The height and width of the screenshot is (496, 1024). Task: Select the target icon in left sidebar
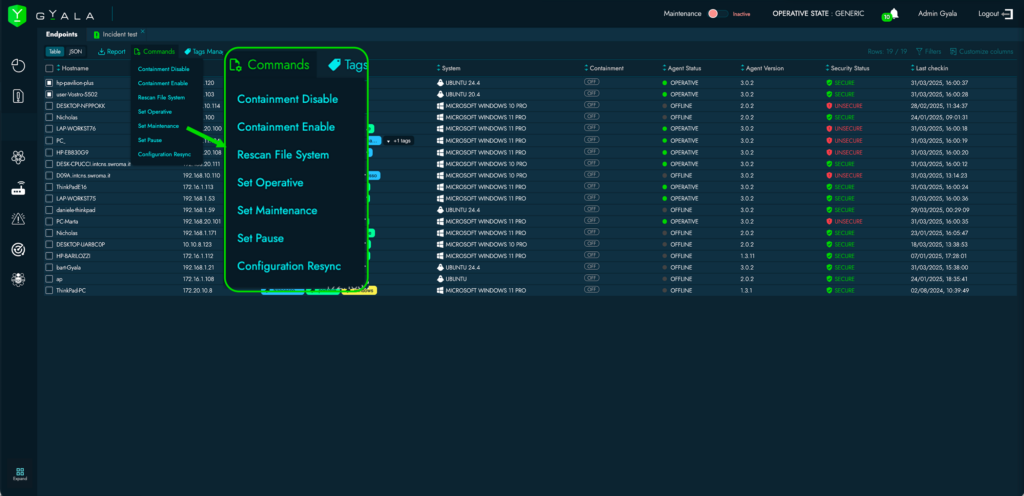18,249
